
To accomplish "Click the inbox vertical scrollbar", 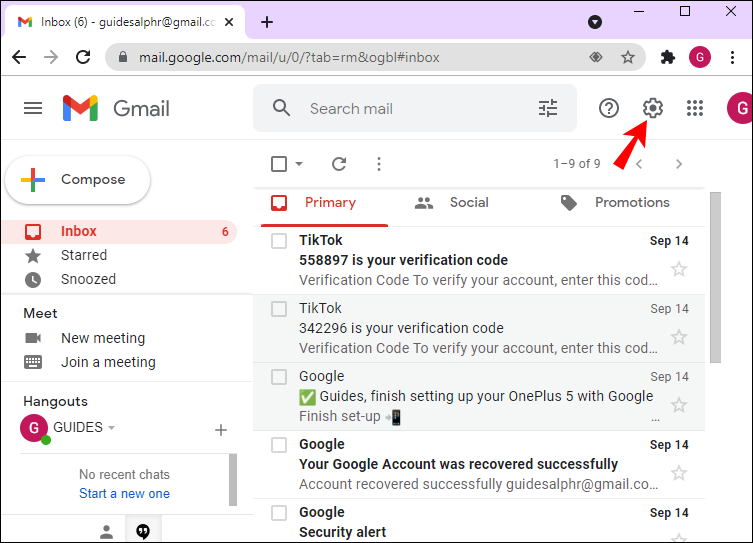I will 715,278.
